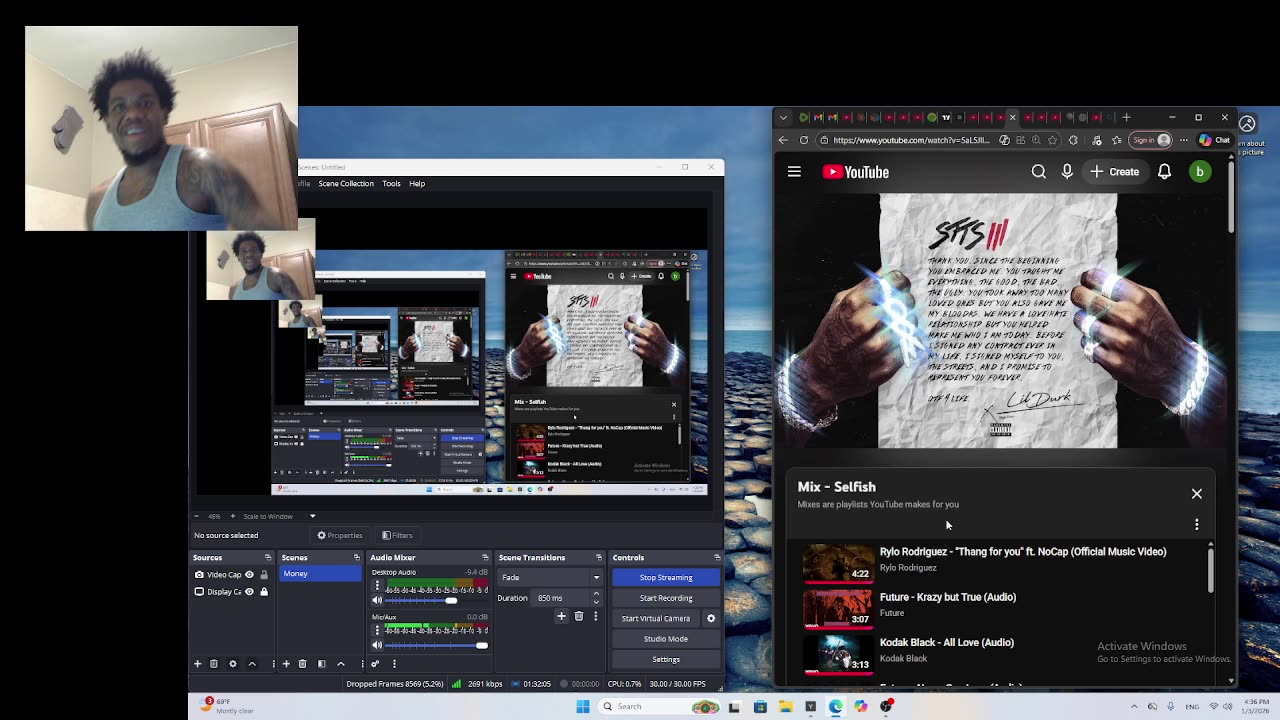Image resolution: width=1280 pixels, height=720 pixels.
Task: Mute the Mic/Aux speaker icon
Action: tap(377, 645)
